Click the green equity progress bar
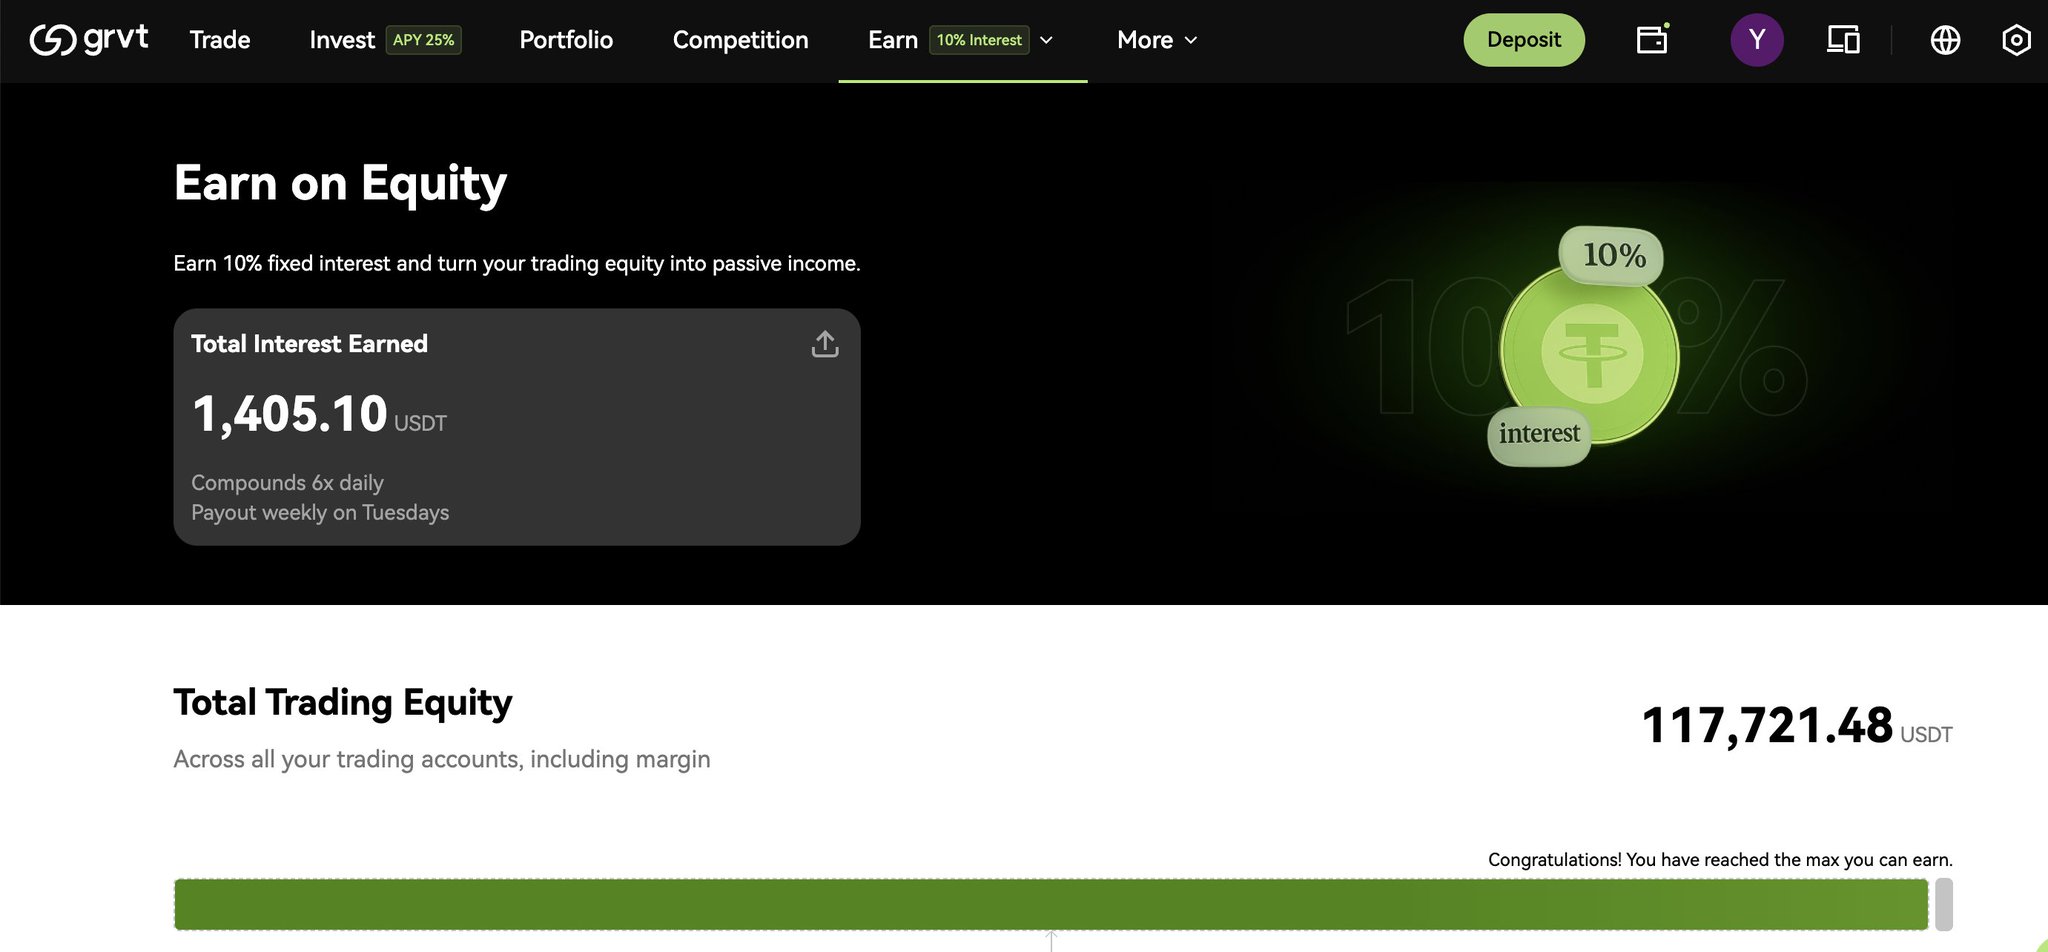The image size is (2048, 952). point(1051,905)
